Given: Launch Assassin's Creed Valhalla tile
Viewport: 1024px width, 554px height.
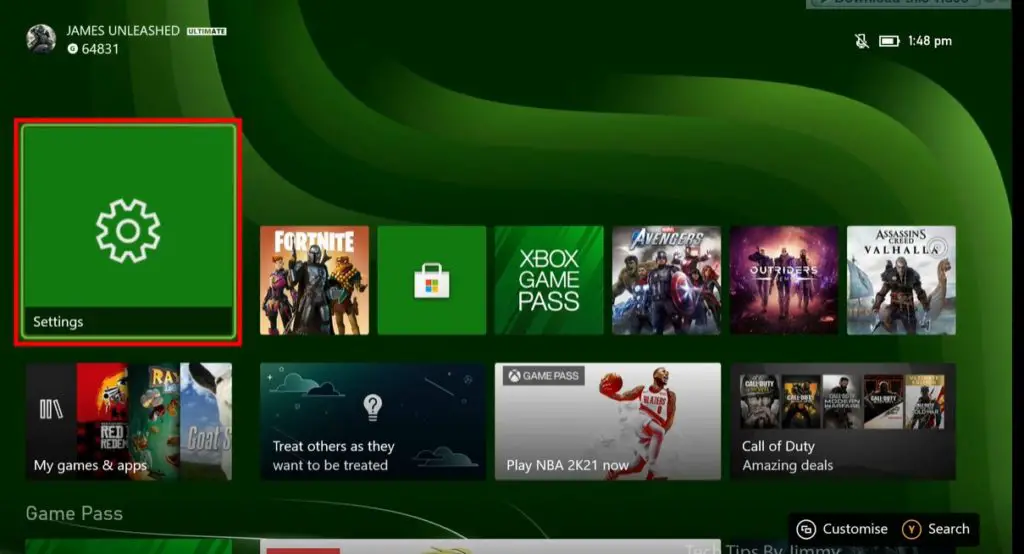Looking at the screenshot, I should [x=901, y=280].
